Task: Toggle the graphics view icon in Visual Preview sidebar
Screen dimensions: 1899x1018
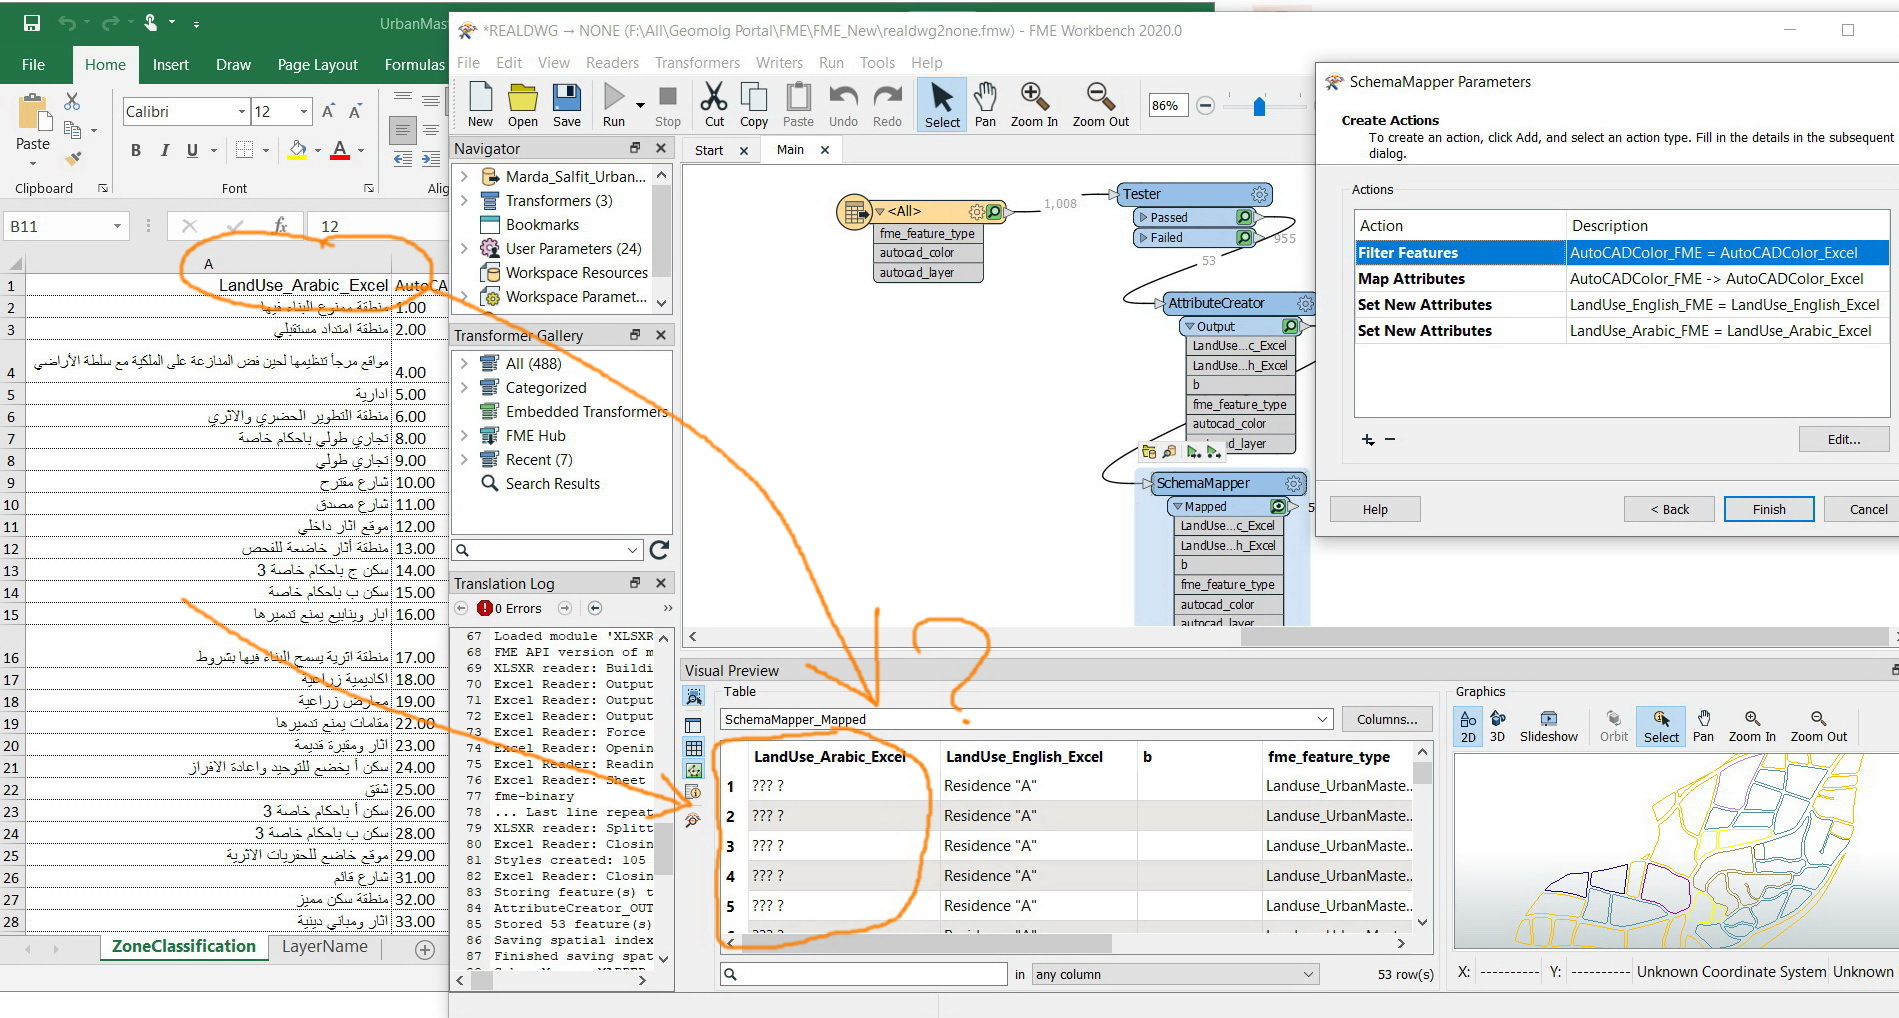Action: pyautogui.click(x=694, y=770)
